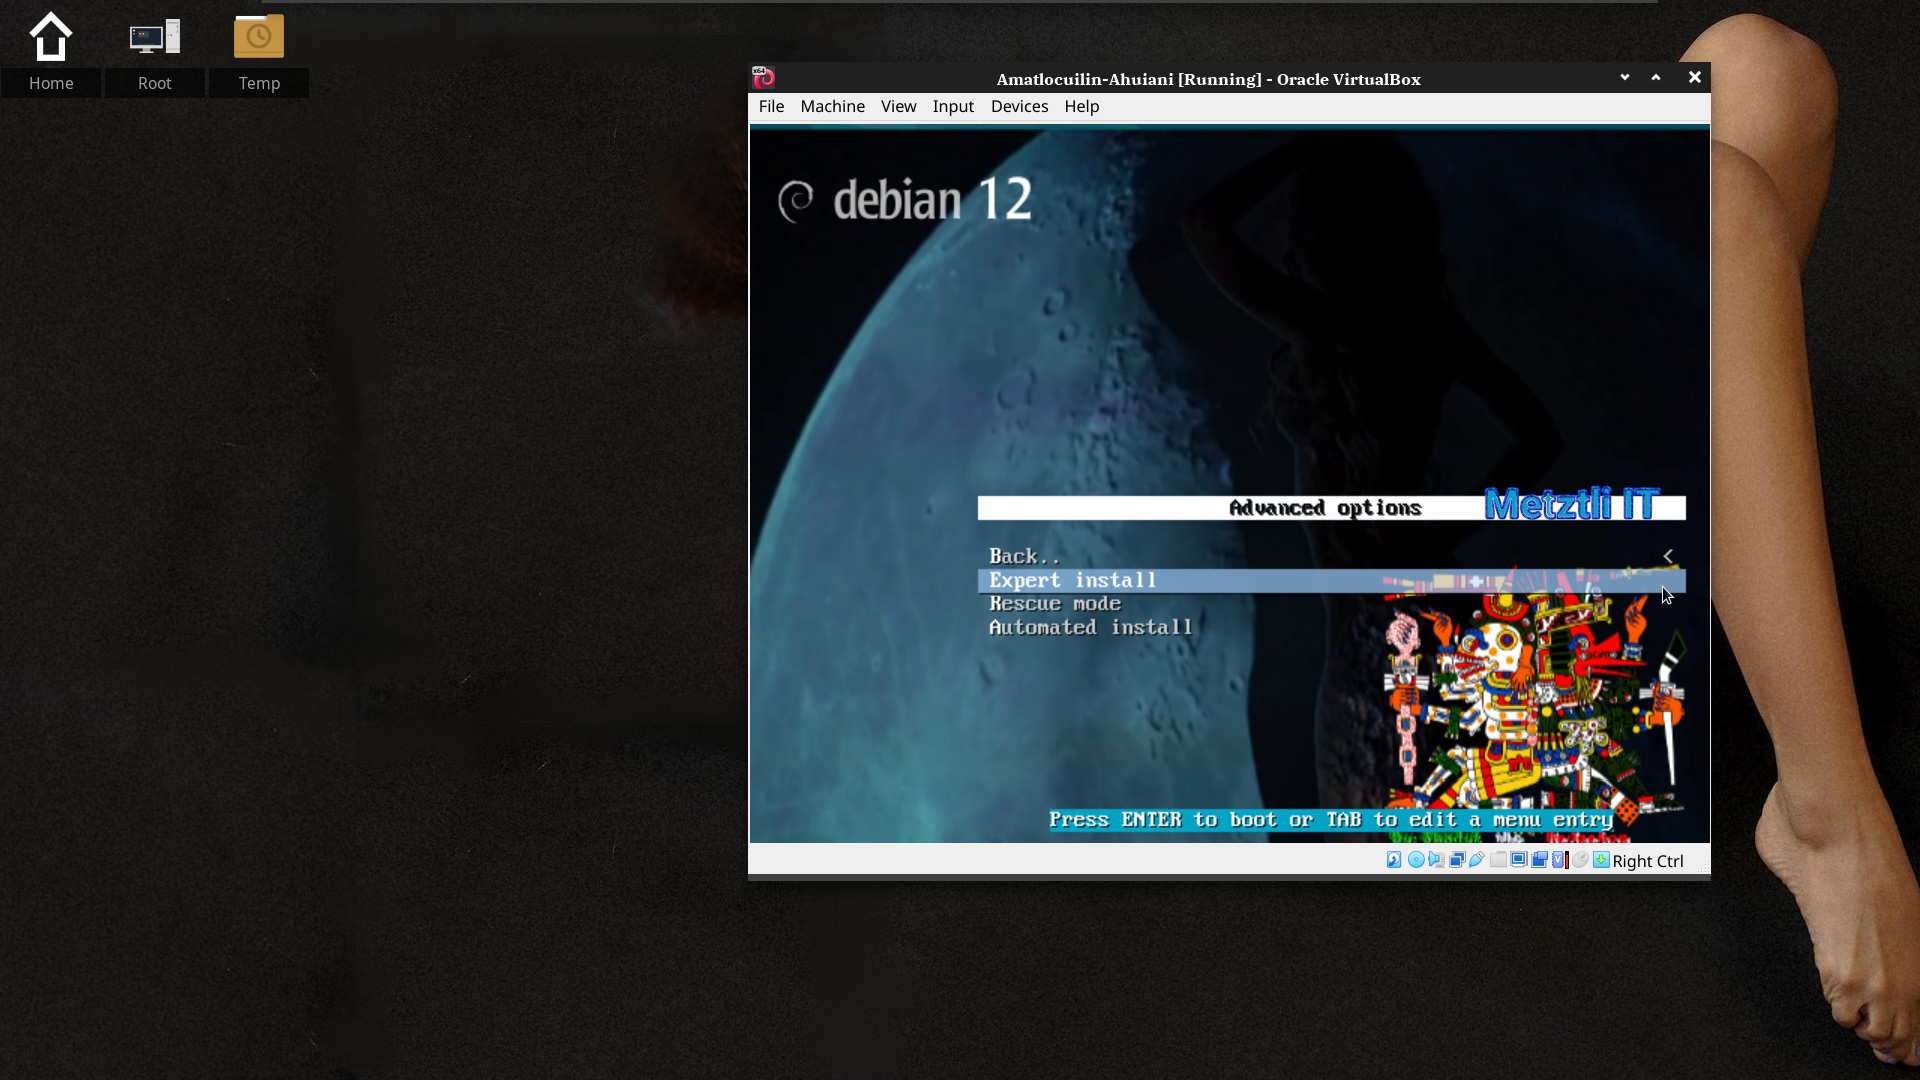The image size is (1920, 1080).
Task: Click the mouse integration status icon
Action: [x=1580, y=860]
